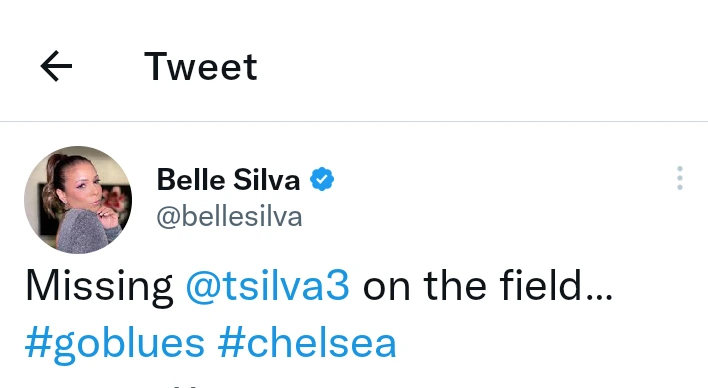View the author's circular avatar
708x388 pixels.
point(78,200)
